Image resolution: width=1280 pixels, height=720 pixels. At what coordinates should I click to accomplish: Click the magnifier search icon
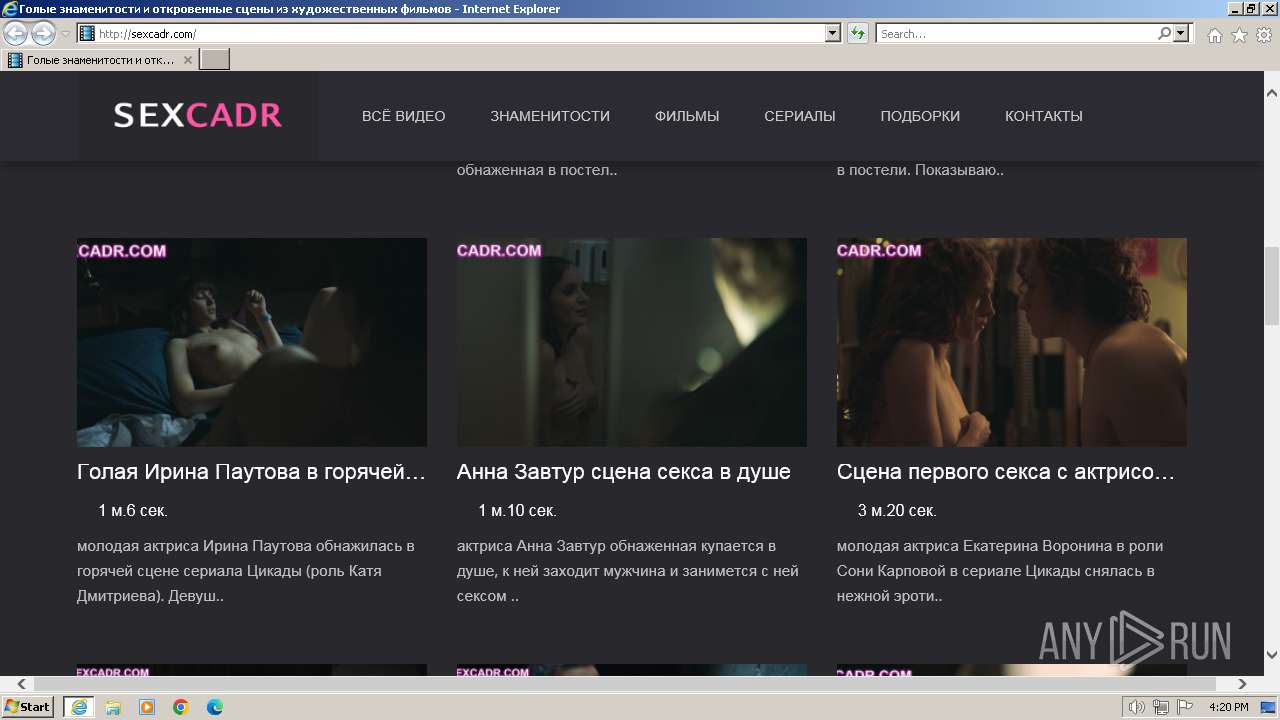coord(1164,34)
